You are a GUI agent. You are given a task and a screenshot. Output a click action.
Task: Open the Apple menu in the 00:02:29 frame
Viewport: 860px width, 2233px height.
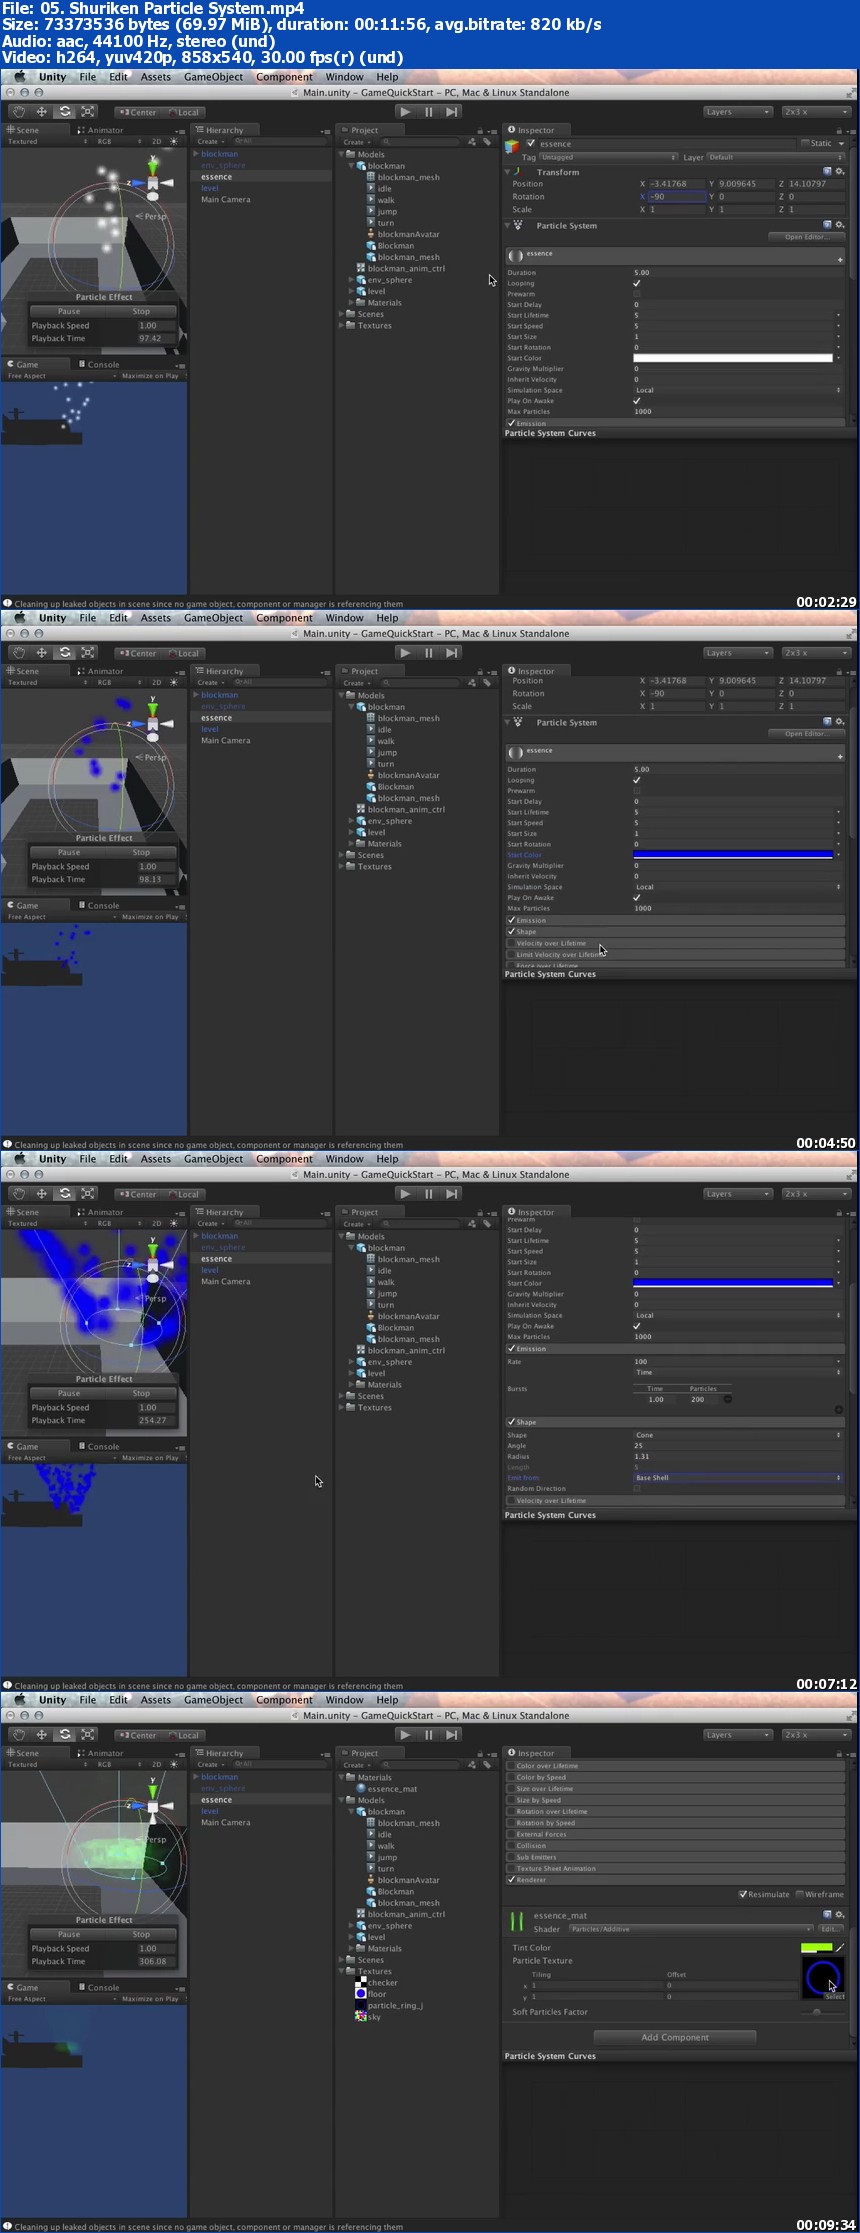(x=20, y=77)
